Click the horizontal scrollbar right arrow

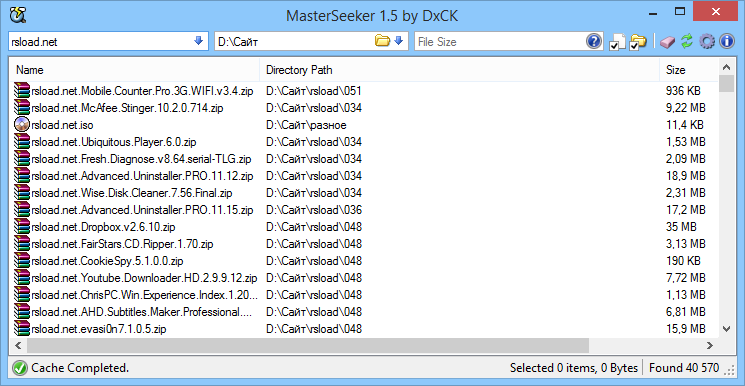(710, 345)
